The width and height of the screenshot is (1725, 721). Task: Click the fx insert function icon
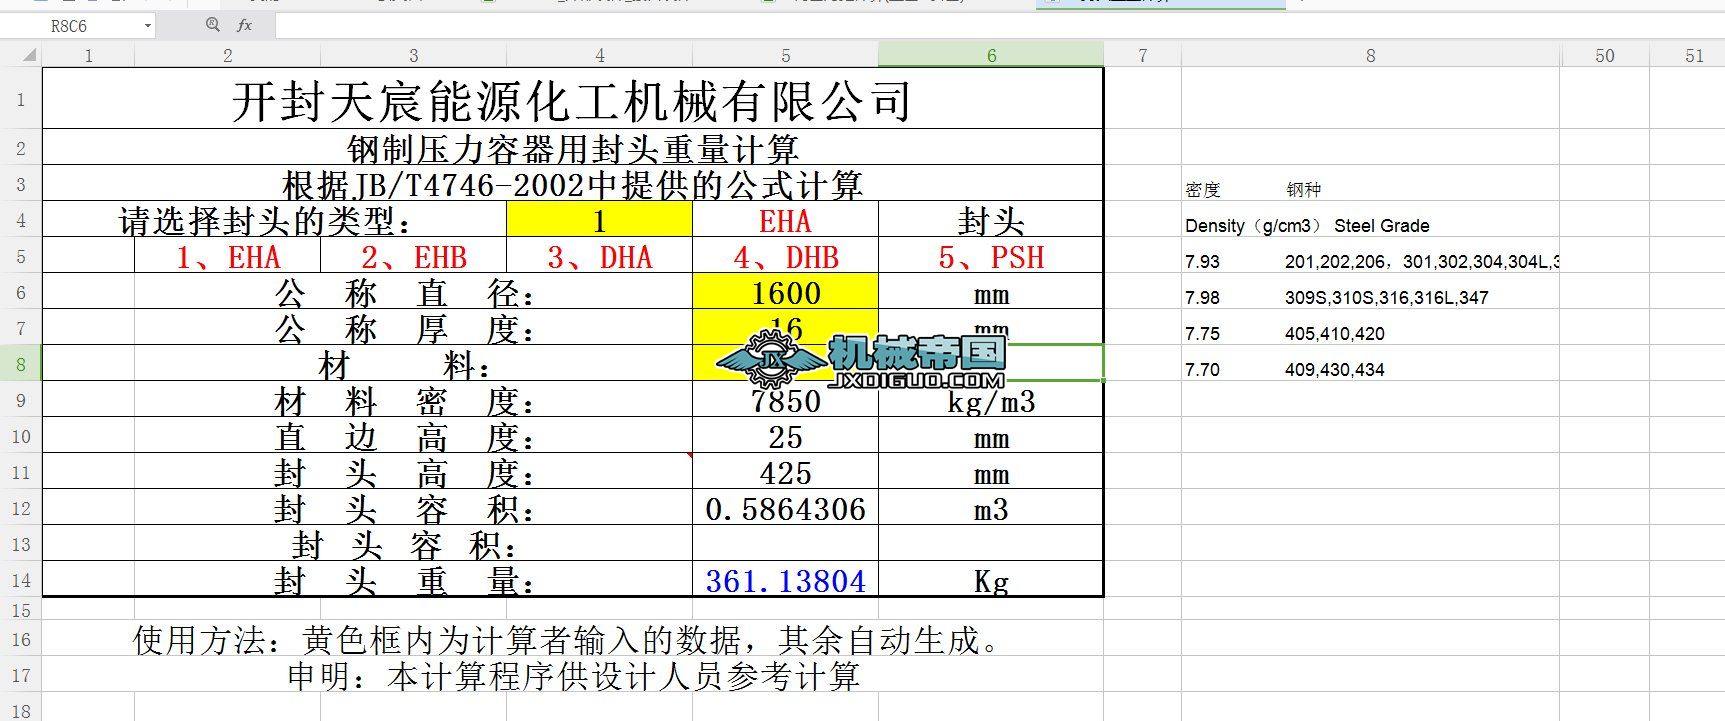(x=245, y=25)
